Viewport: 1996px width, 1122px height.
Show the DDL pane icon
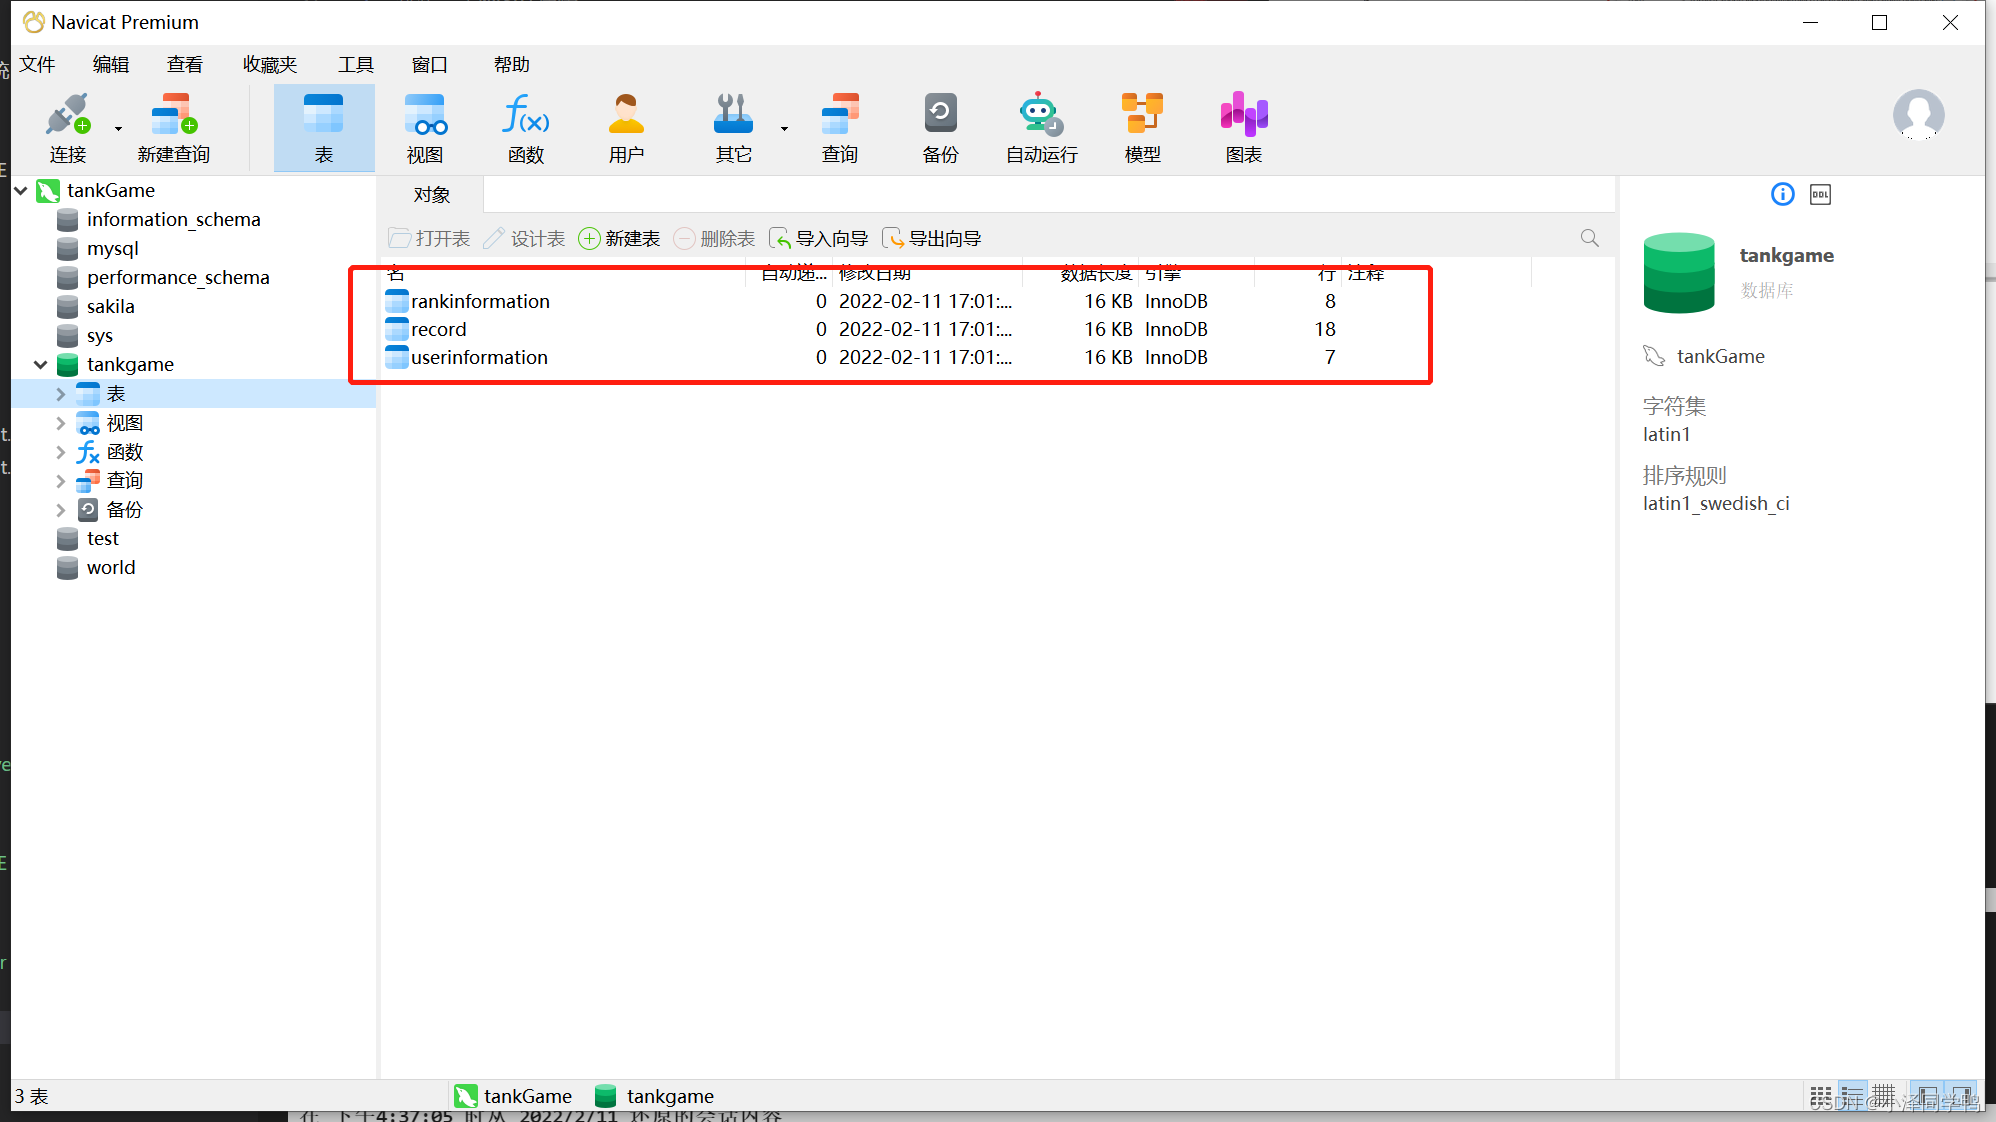[x=1820, y=195]
